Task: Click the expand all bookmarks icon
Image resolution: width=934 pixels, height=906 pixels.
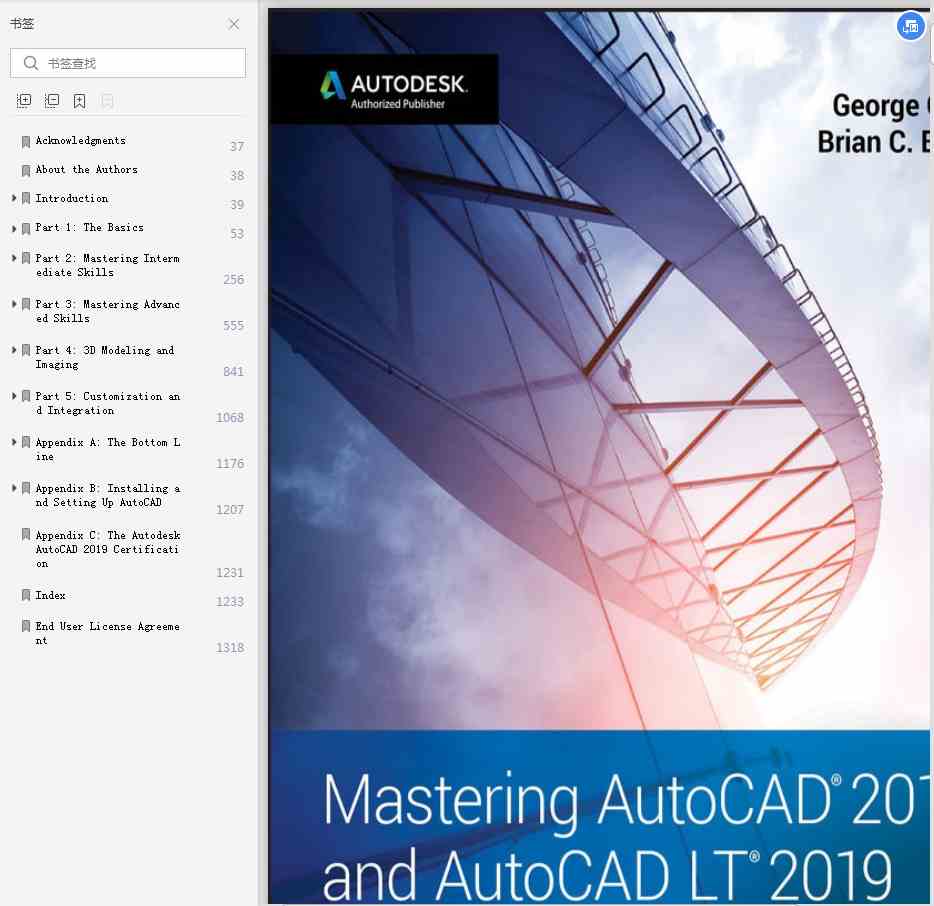Action: click(24, 101)
